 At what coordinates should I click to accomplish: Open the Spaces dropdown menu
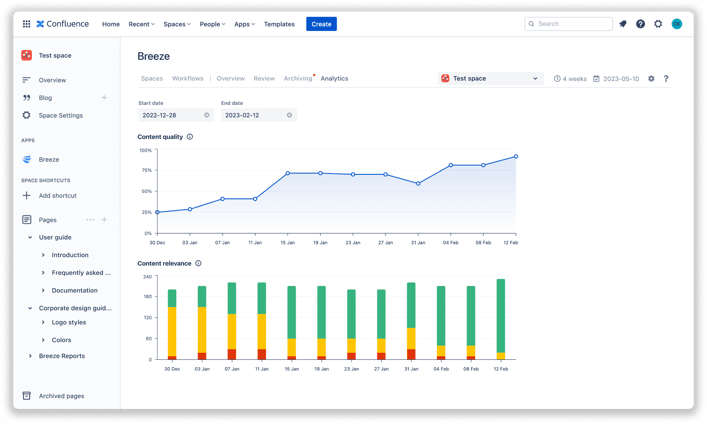point(177,24)
